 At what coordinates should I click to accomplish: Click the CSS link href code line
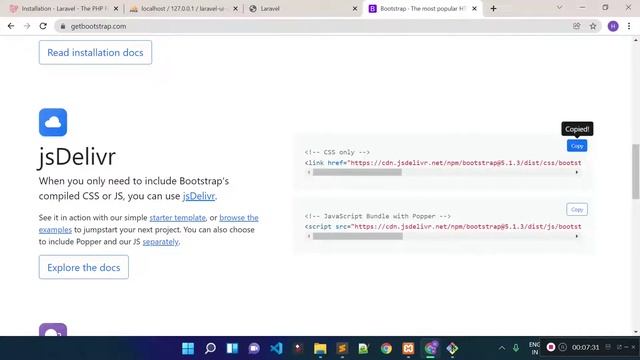[x=443, y=163]
